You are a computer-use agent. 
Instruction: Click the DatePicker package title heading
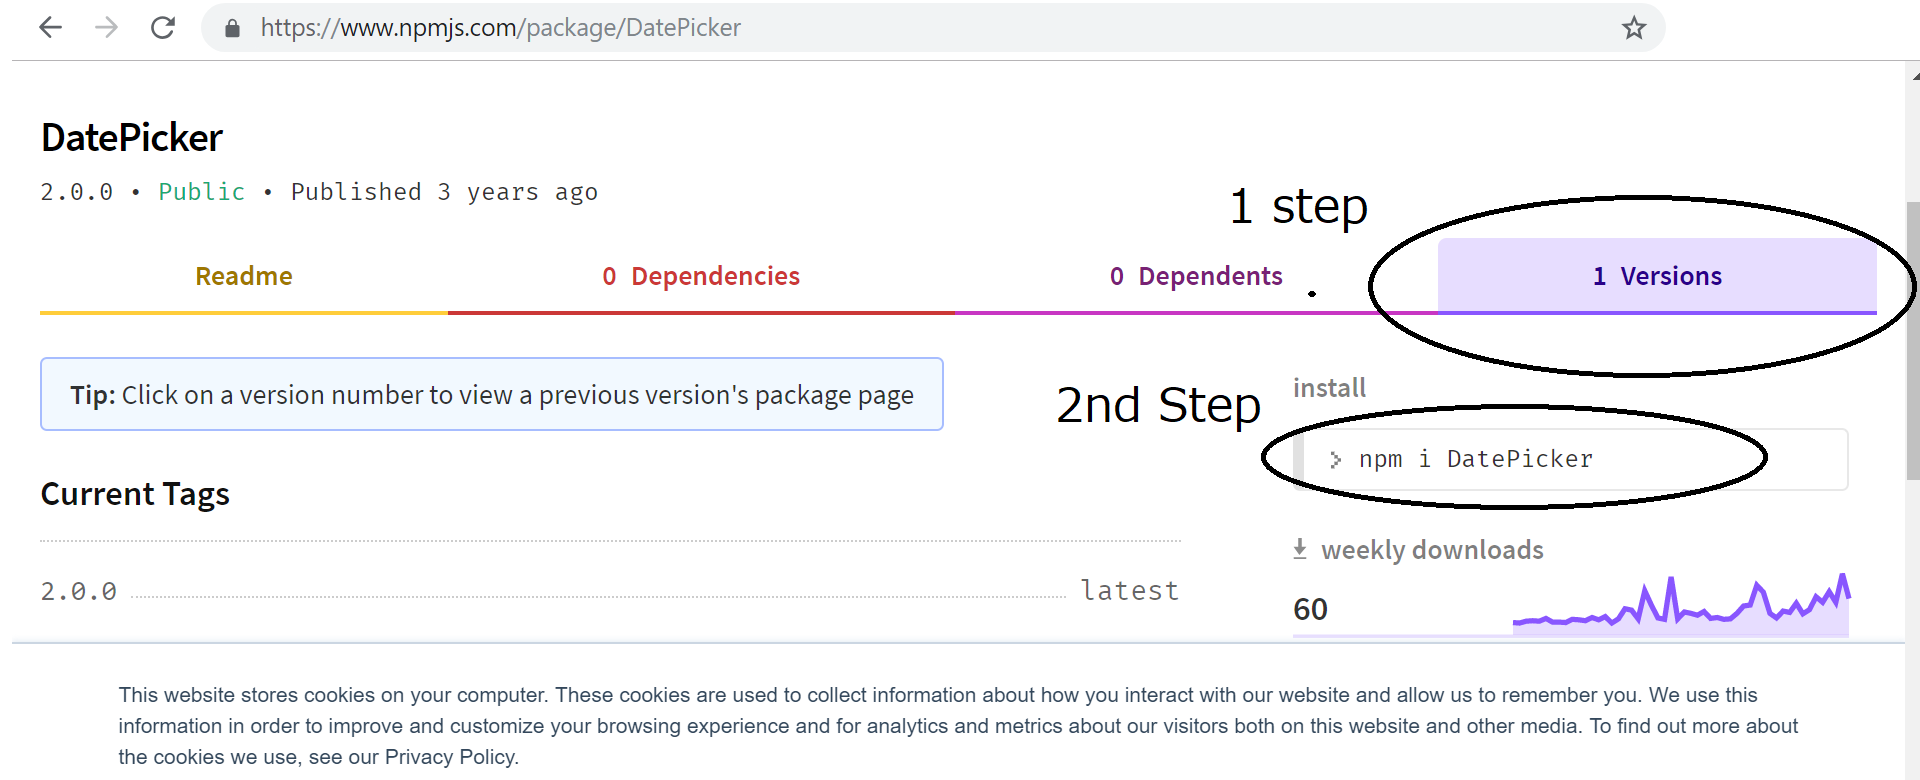(x=132, y=138)
